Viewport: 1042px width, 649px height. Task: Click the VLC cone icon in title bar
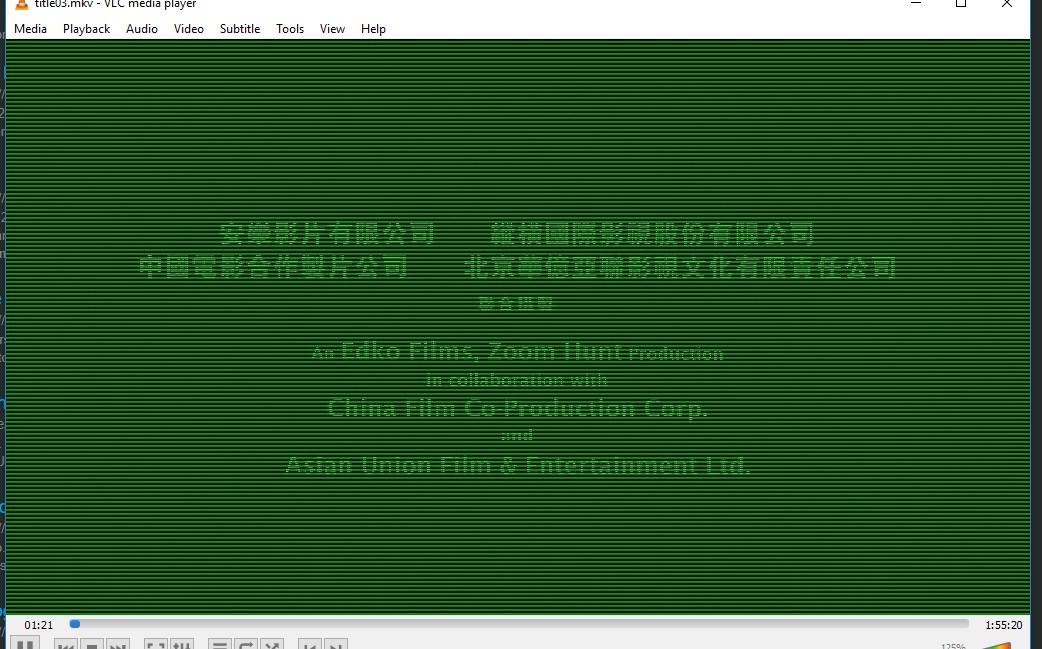tap(22, 4)
